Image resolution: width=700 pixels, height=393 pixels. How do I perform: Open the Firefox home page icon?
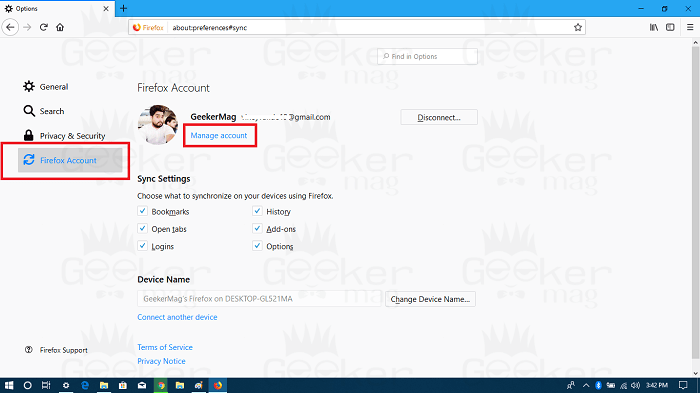pyautogui.click(x=60, y=27)
